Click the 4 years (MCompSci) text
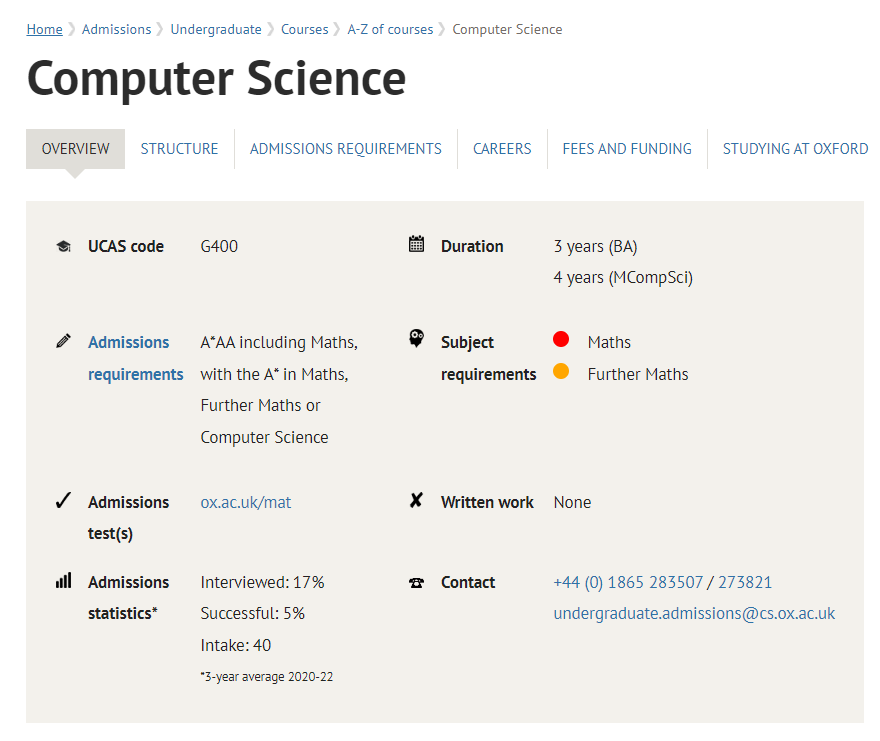Viewport: 880px width, 741px height. (623, 277)
